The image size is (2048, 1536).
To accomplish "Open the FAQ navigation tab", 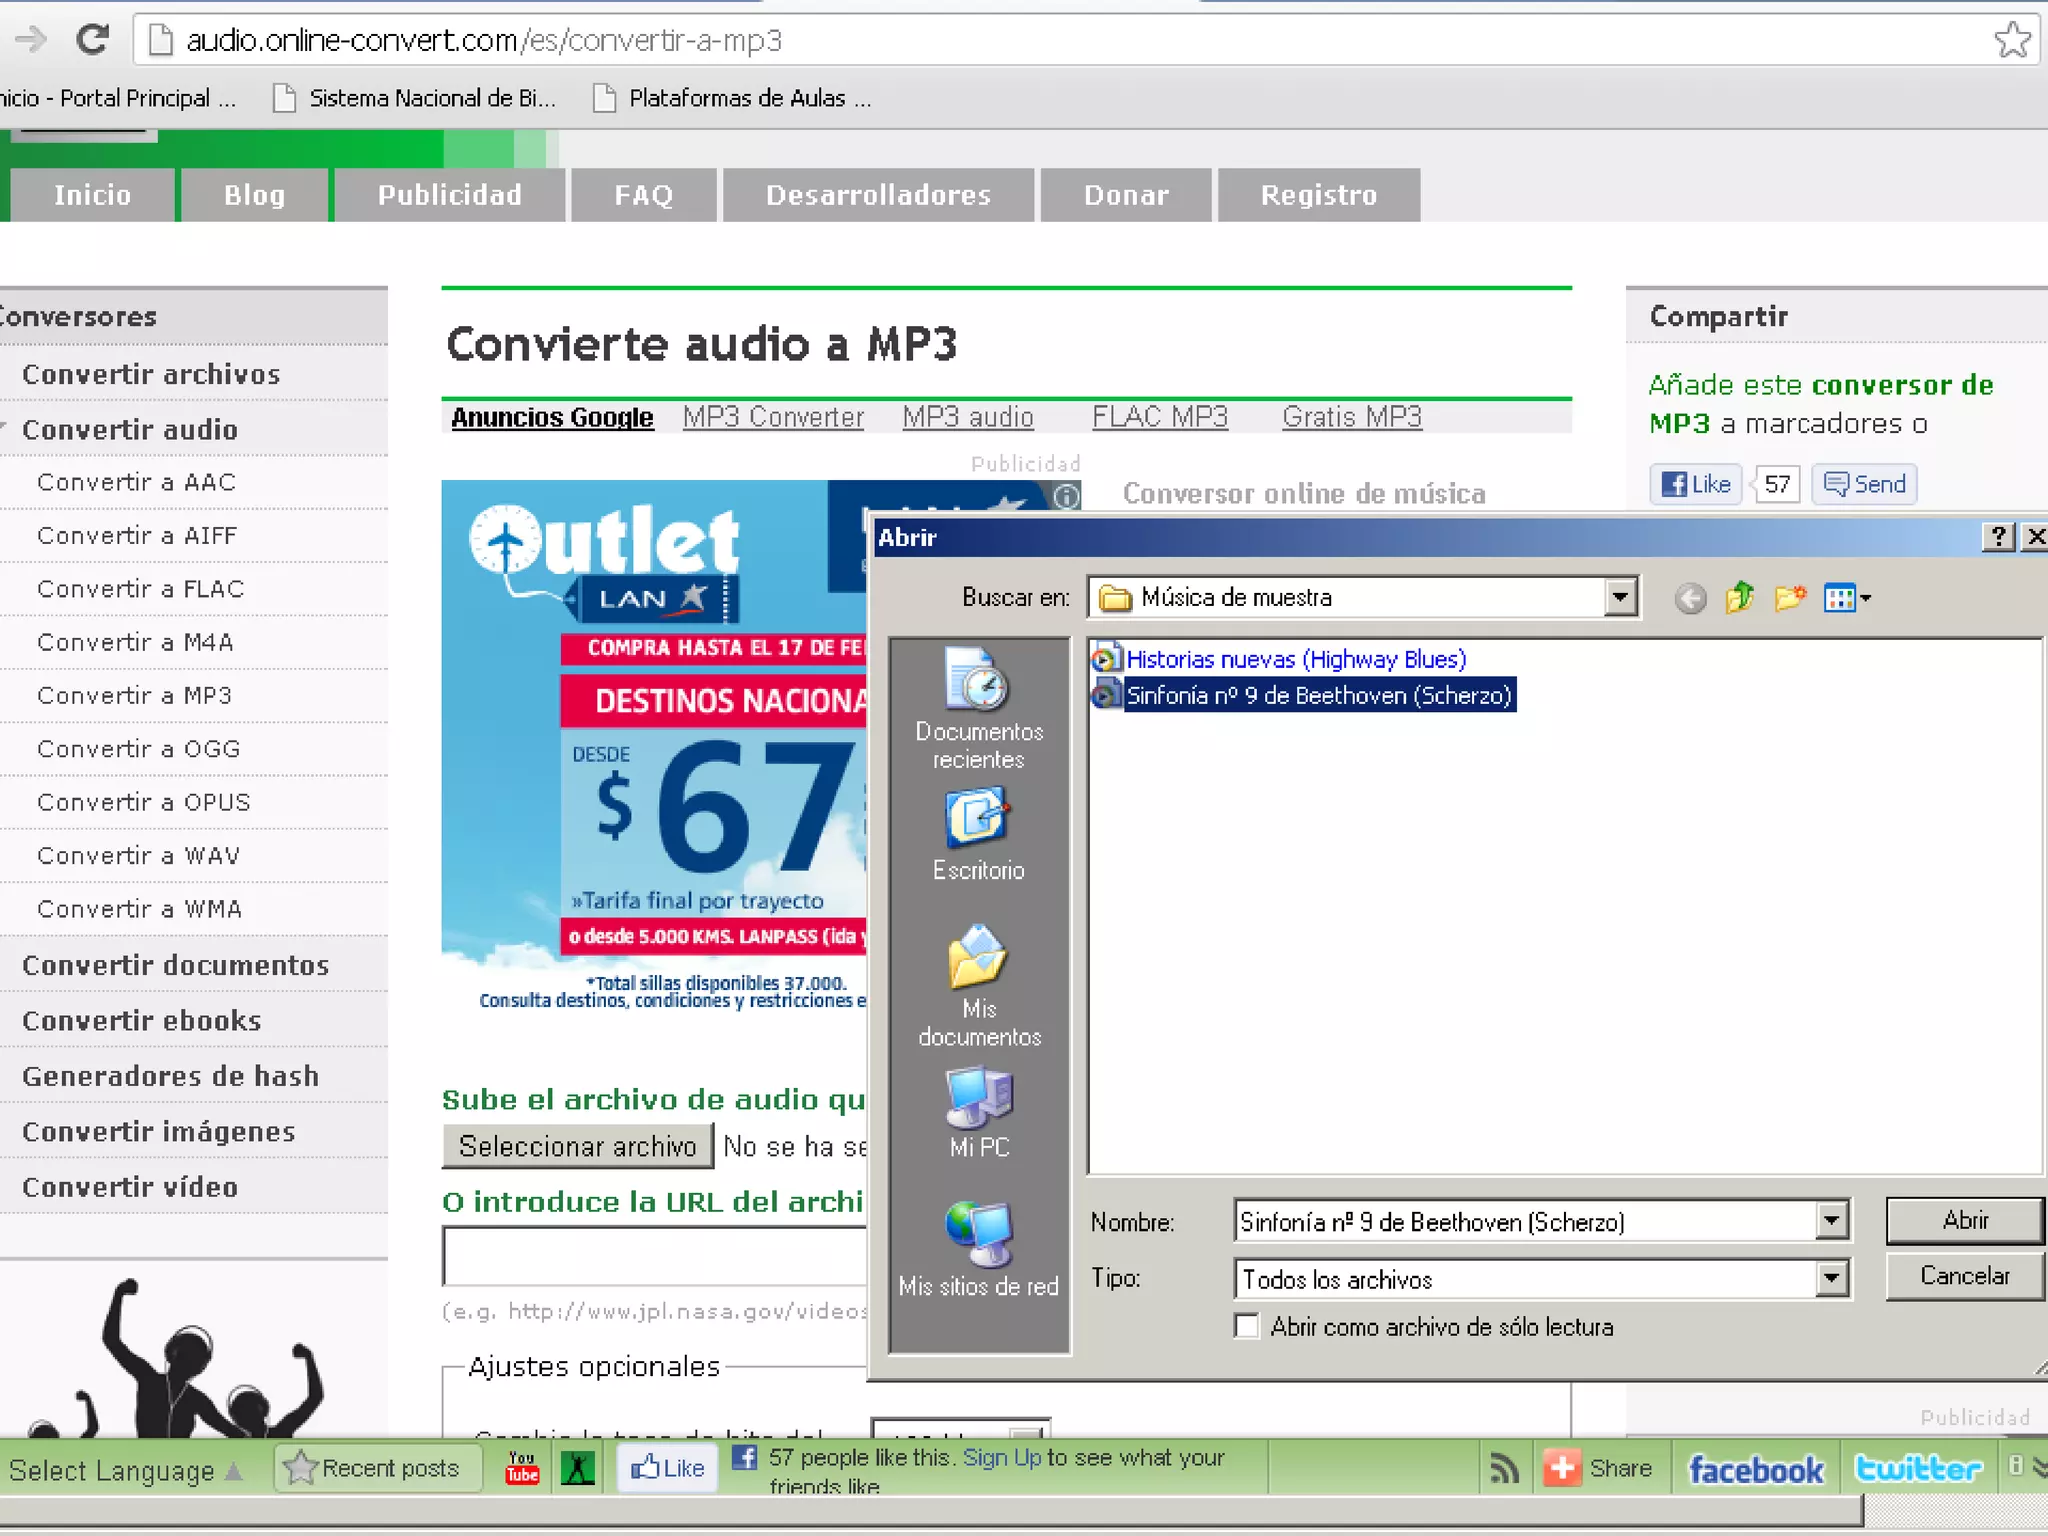I will point(643,194).
